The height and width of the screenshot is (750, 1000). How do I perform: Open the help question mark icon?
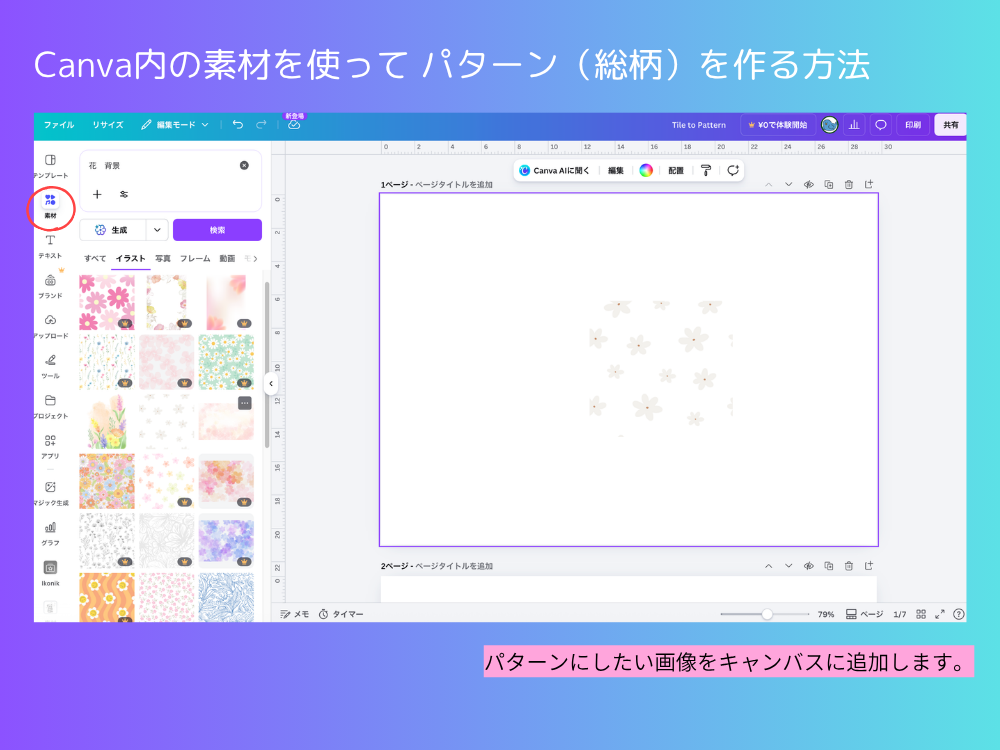959,614
